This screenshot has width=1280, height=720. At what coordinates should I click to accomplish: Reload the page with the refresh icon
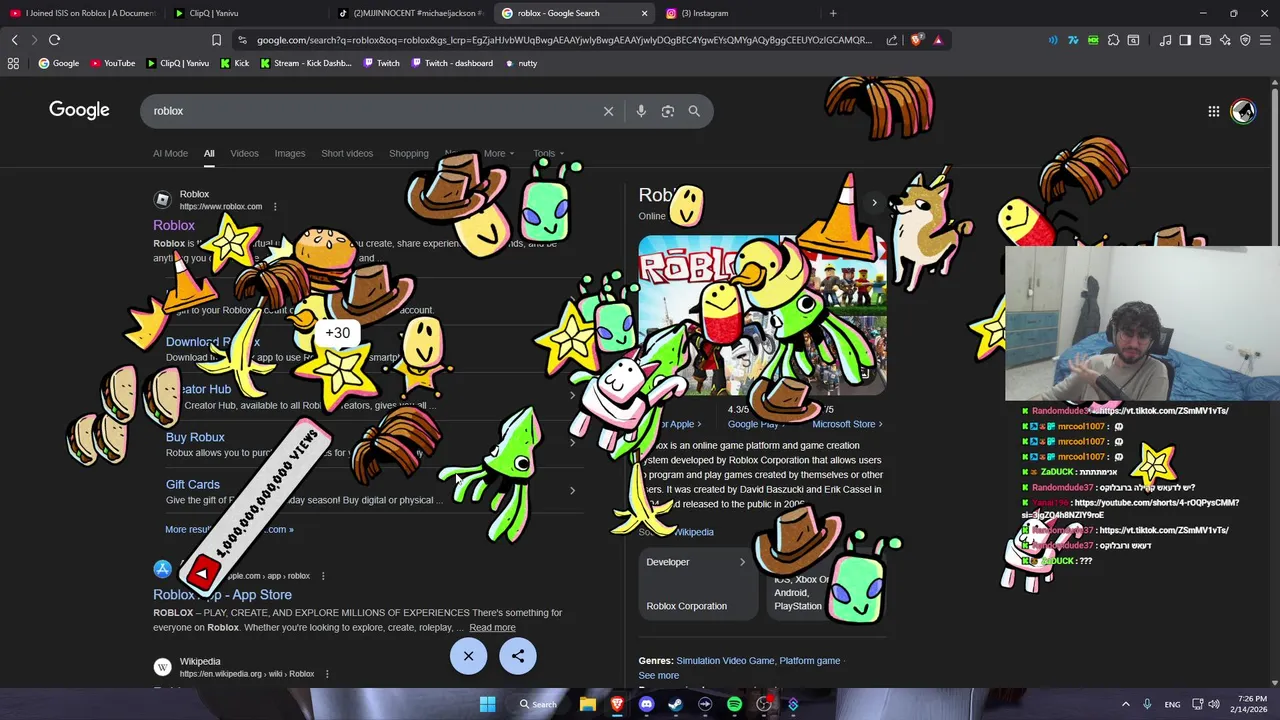[54, 40]
